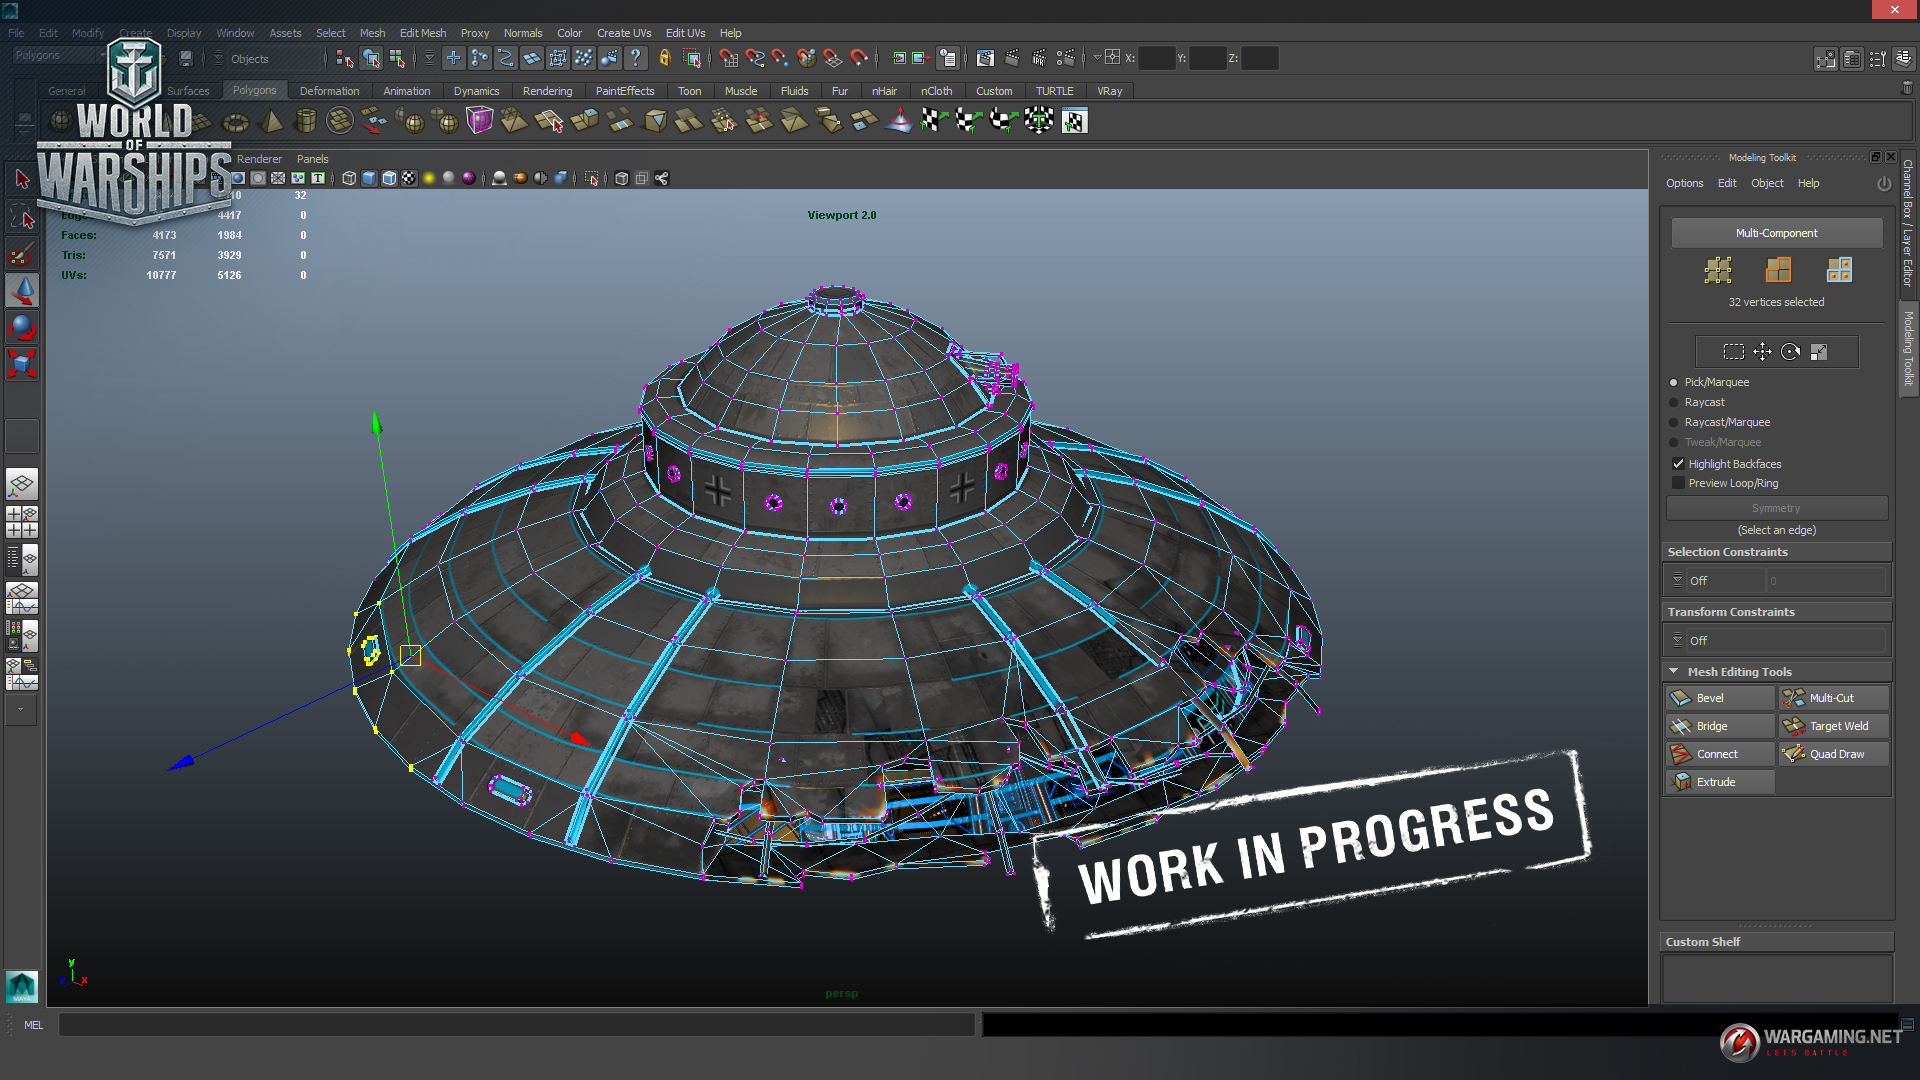
Task: Click scale icon in Modeling Toolkit
Action: (x=1819, y=352)
